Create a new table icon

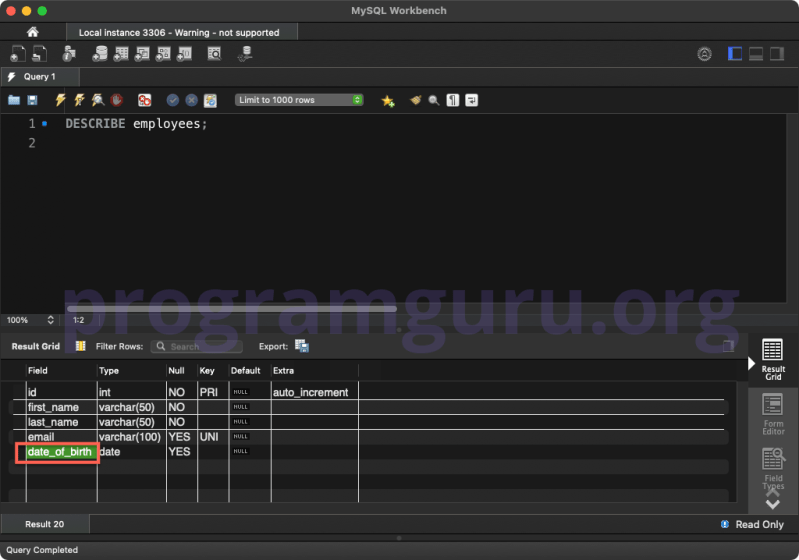click(x=121, y=54)
